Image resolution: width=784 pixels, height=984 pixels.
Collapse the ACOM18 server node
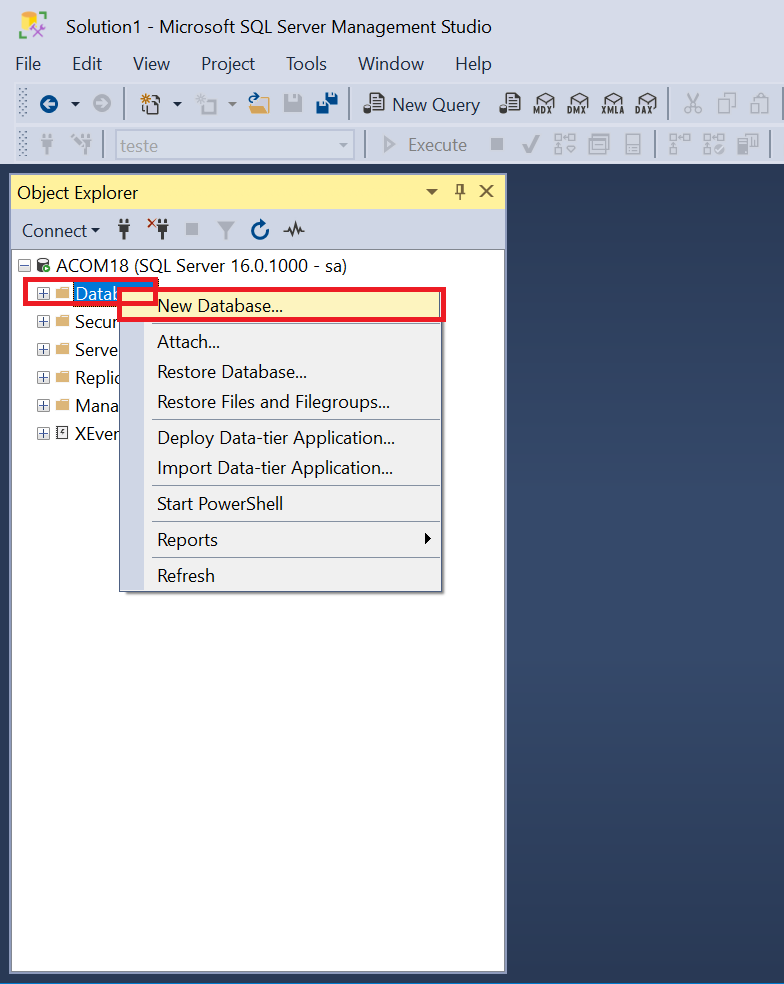click(24, 265)
